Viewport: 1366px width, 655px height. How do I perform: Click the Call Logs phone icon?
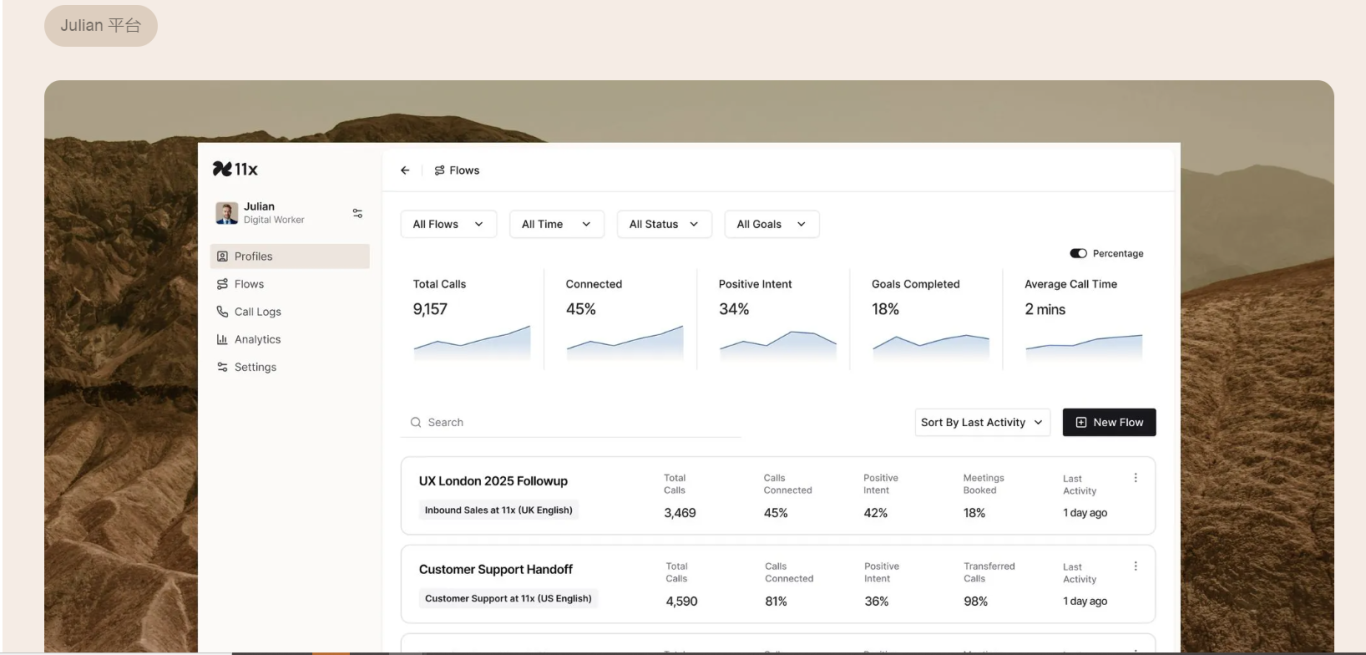(222, 312)
